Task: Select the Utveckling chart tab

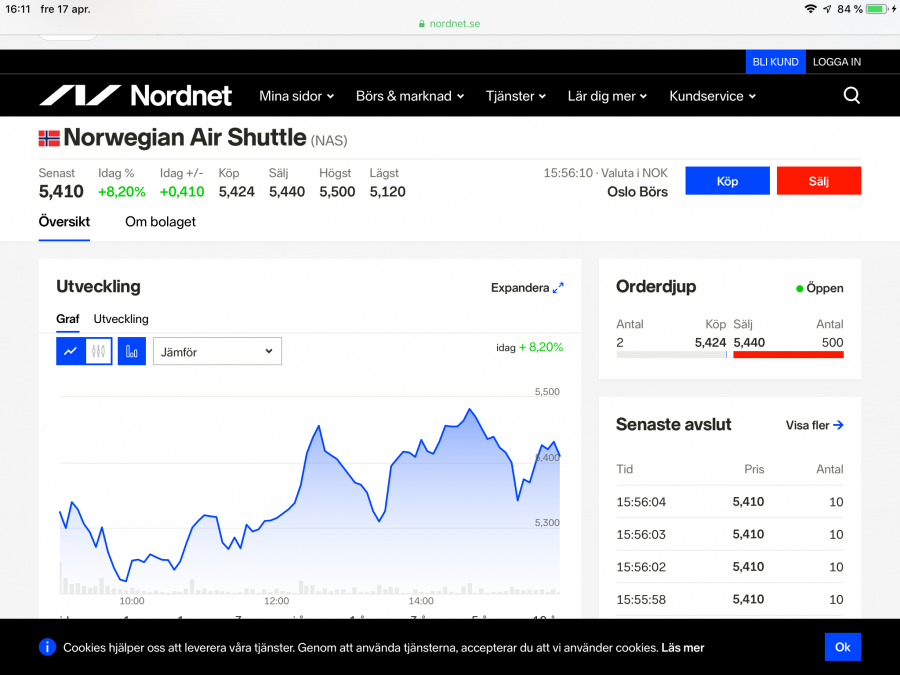Action: coord(121,319)
